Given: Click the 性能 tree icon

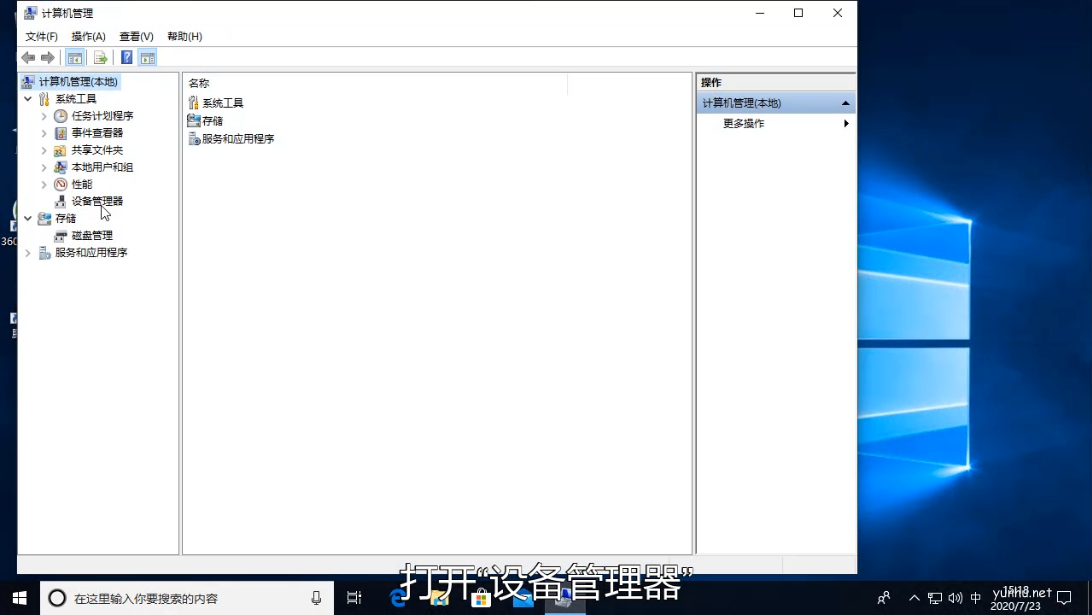Looking at the screenshot, I should tap(61, 185).
